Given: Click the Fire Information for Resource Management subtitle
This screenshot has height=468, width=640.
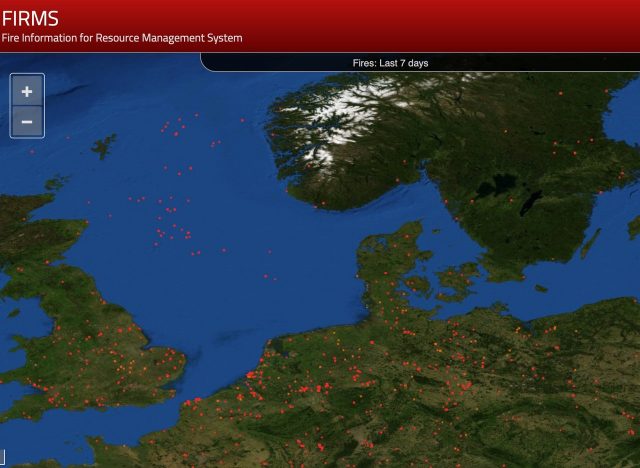Looking at the screenshot, I should [x=122, y=38].
